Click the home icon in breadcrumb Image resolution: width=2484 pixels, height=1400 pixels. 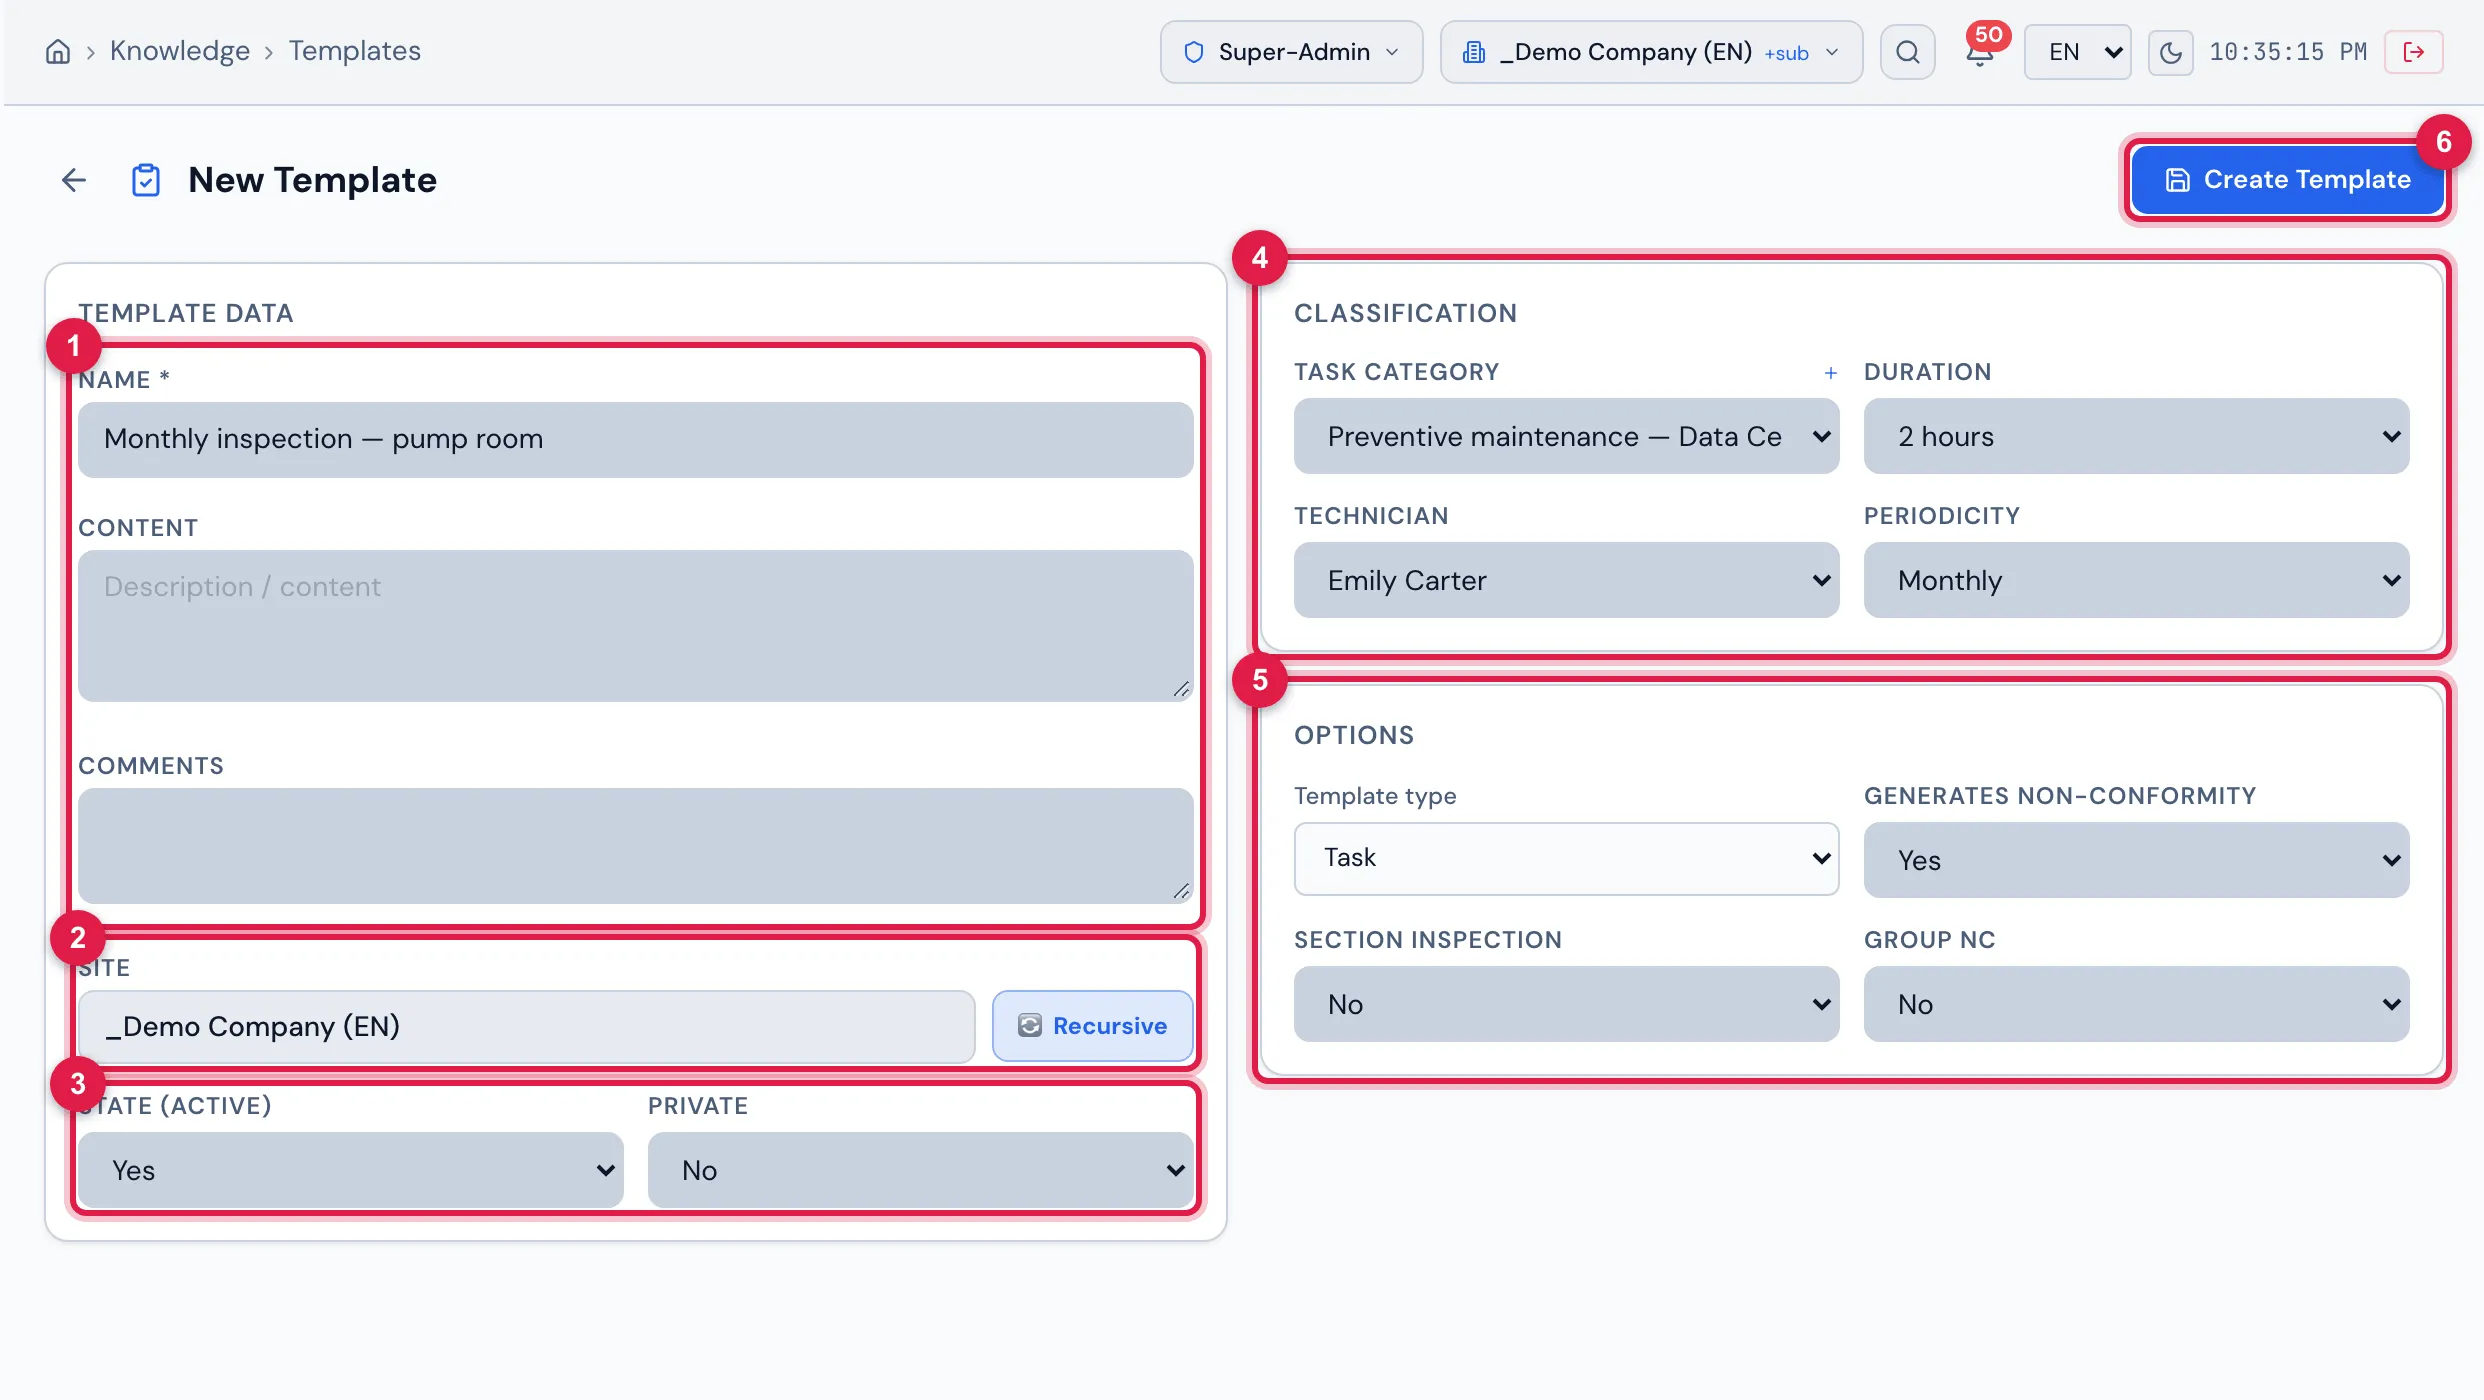[x=58, y=52]
